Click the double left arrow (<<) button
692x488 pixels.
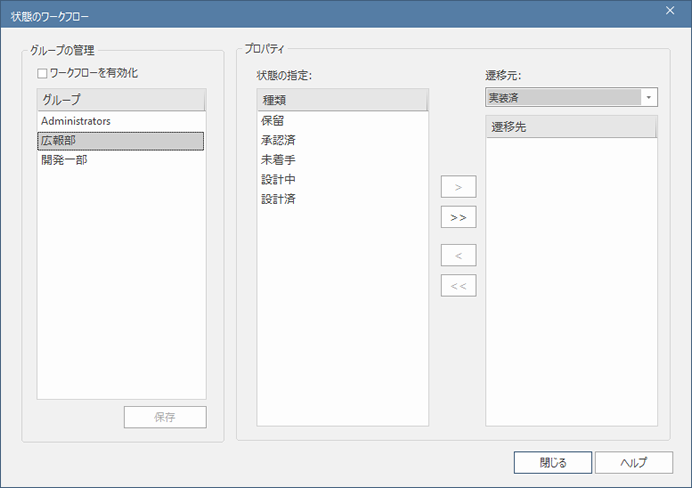pos(458,285)
